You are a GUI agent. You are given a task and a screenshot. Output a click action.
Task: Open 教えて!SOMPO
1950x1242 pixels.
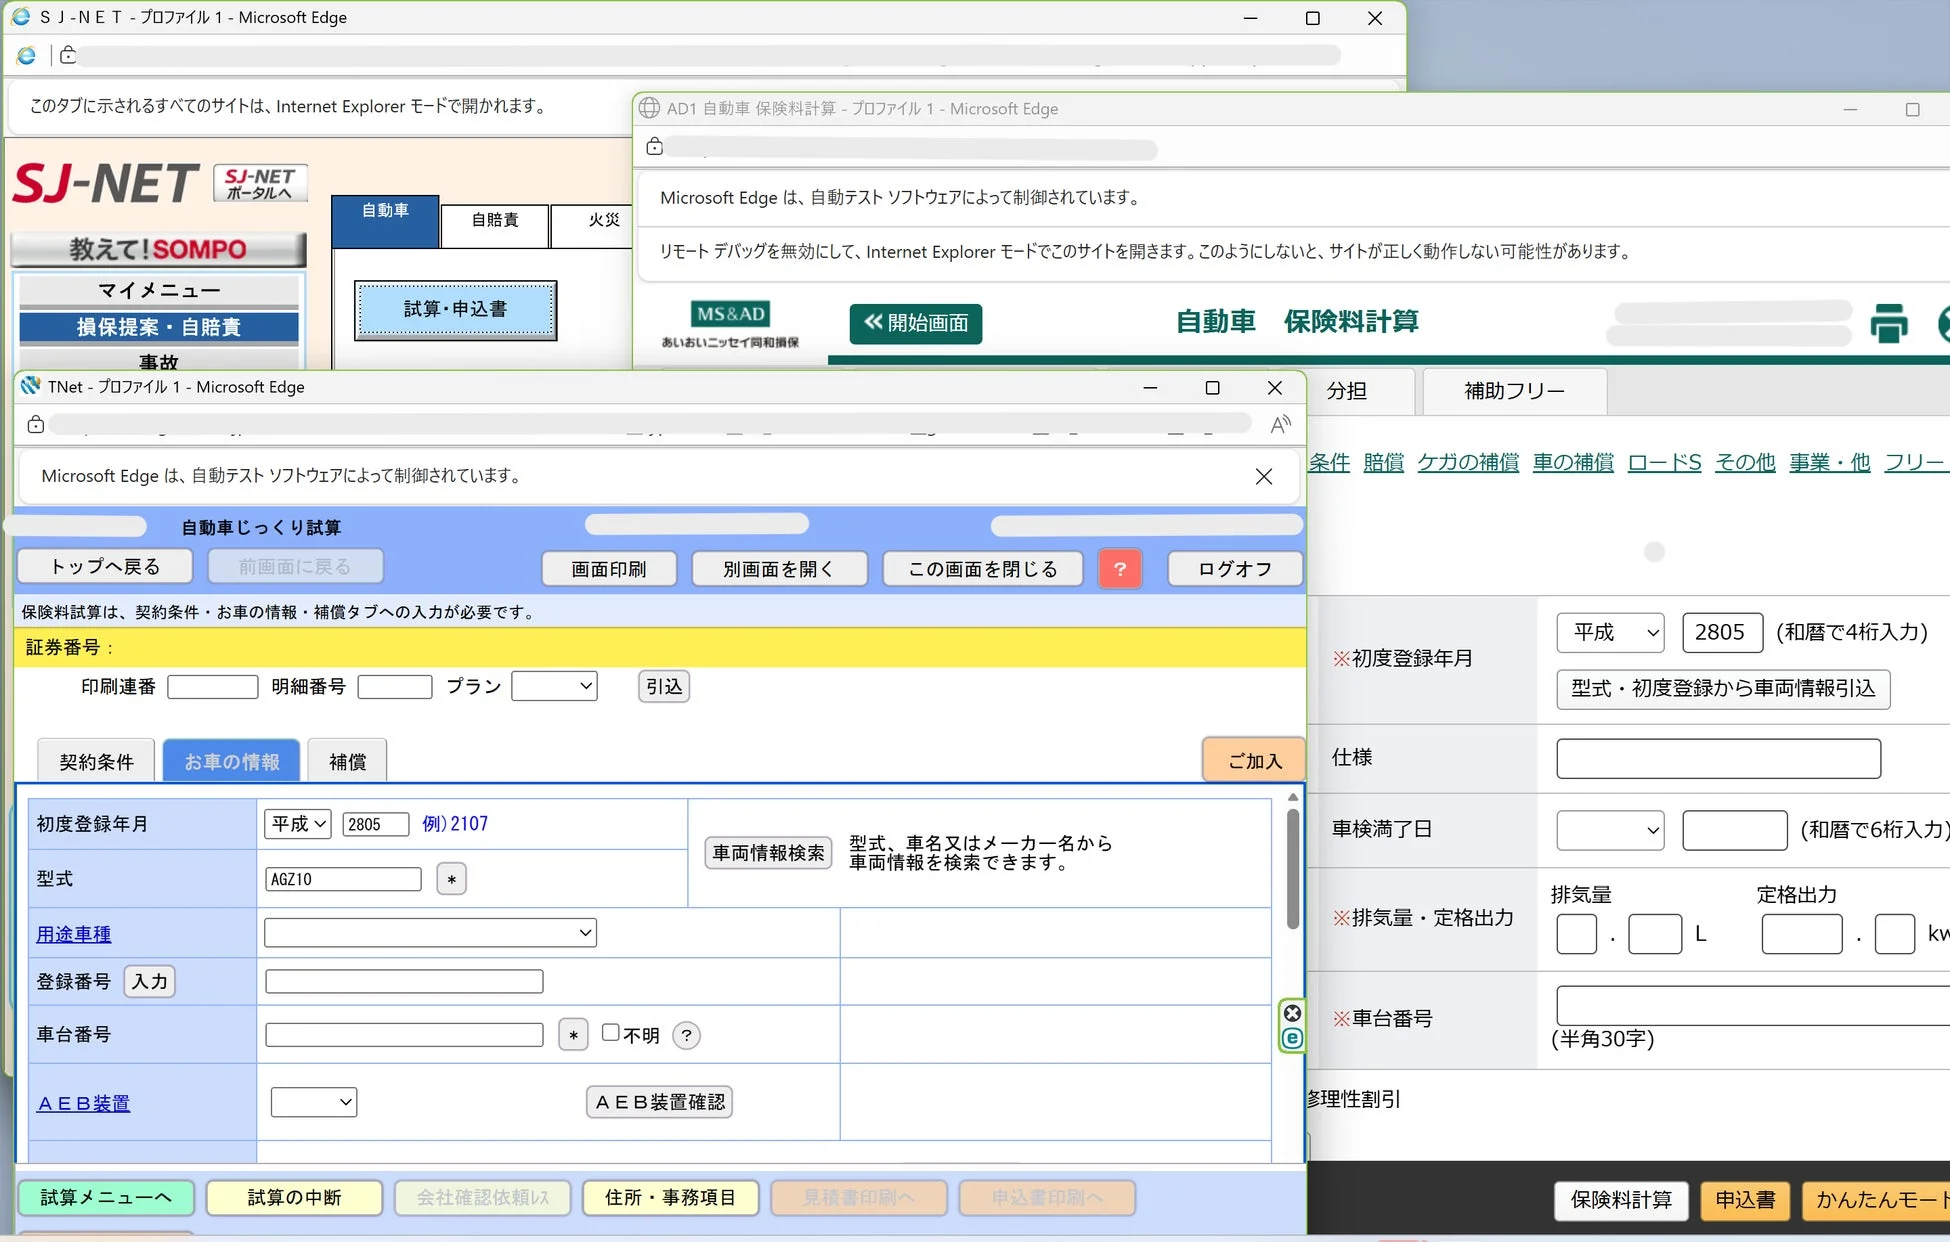[x=159, y=249]
